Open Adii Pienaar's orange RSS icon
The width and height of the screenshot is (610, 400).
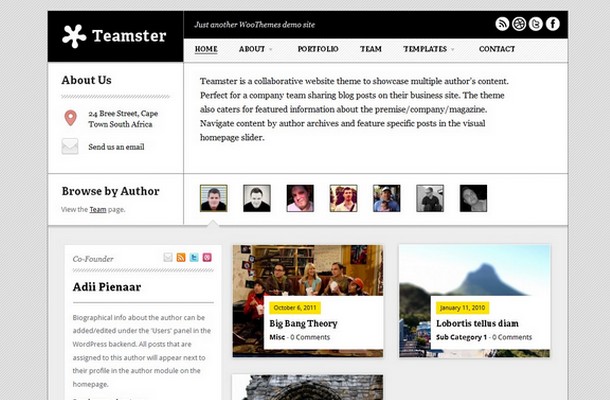pos(181,257)
